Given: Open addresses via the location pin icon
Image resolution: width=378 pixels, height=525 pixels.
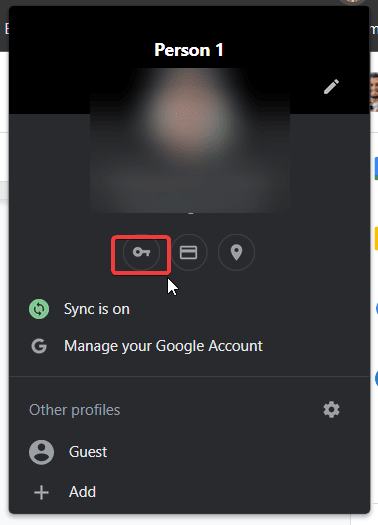Looking at the screenshot, I should pyautogui.click(x=236, y=252).
